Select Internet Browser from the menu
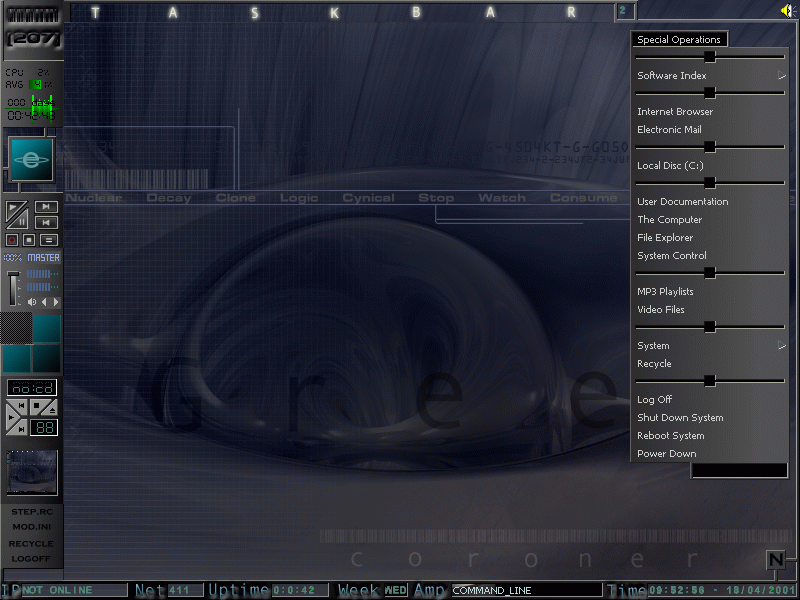 tap(675, 112)
